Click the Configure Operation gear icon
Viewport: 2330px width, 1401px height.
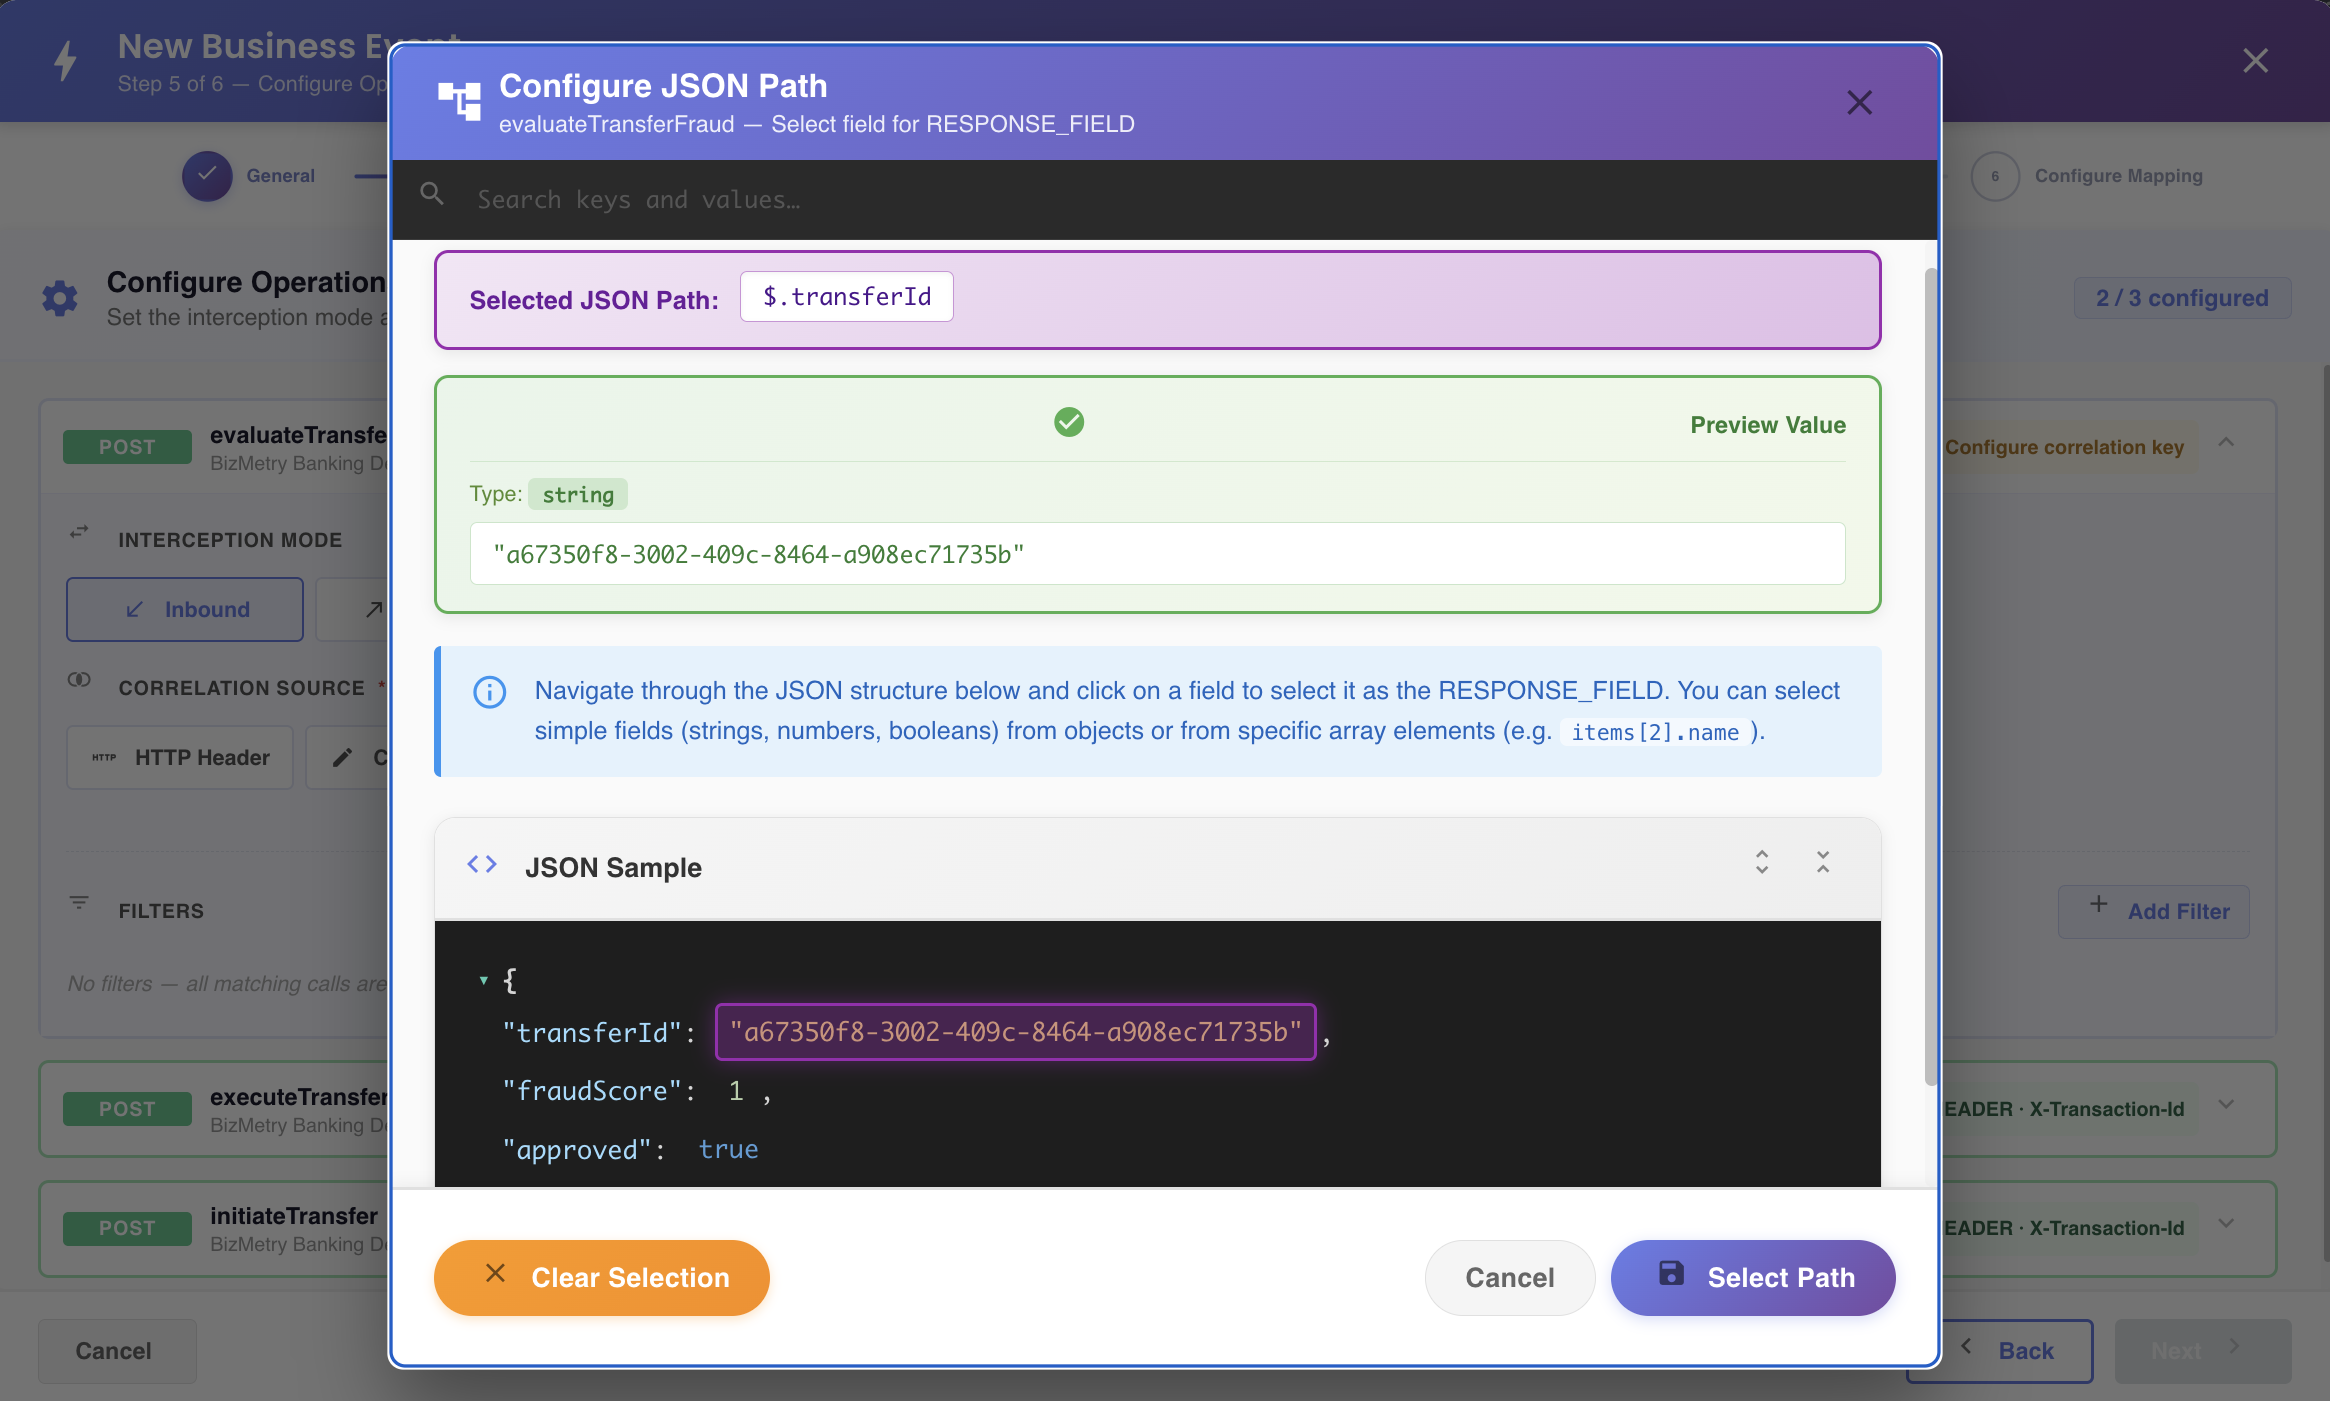click(60, 298)
